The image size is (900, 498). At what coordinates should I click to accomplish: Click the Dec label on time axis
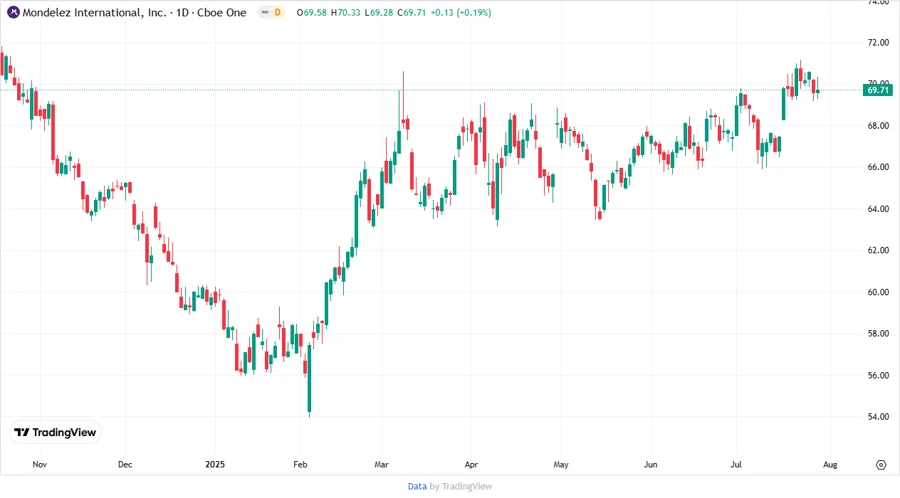(125, 464)
